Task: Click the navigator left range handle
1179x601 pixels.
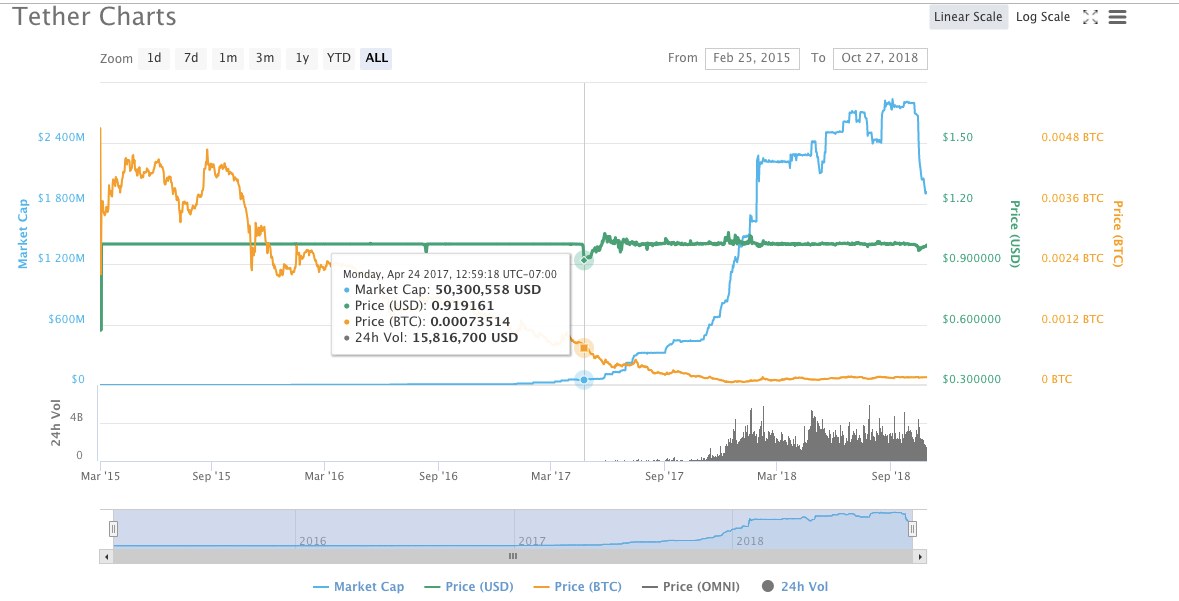Action: pos(114,528)
